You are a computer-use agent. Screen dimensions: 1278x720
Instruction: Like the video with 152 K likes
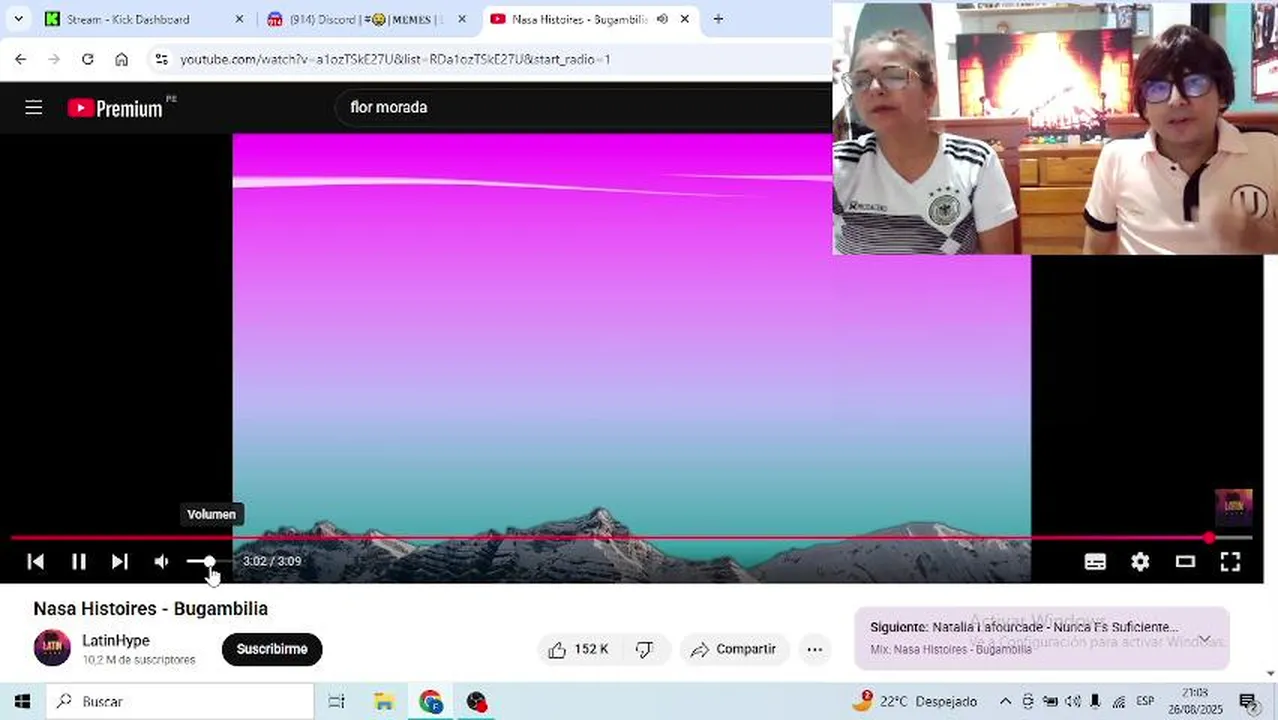(x=579, y=649)
